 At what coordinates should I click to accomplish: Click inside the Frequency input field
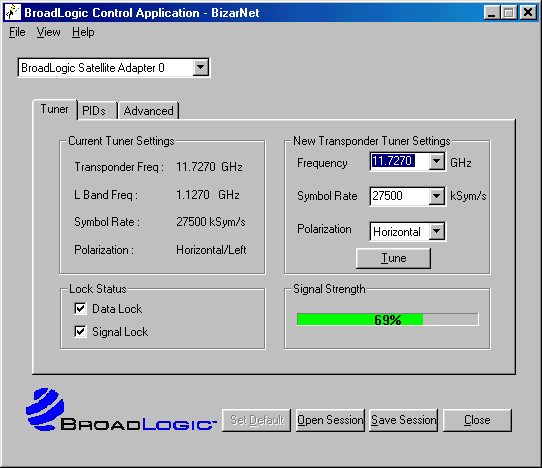(399, 161)
